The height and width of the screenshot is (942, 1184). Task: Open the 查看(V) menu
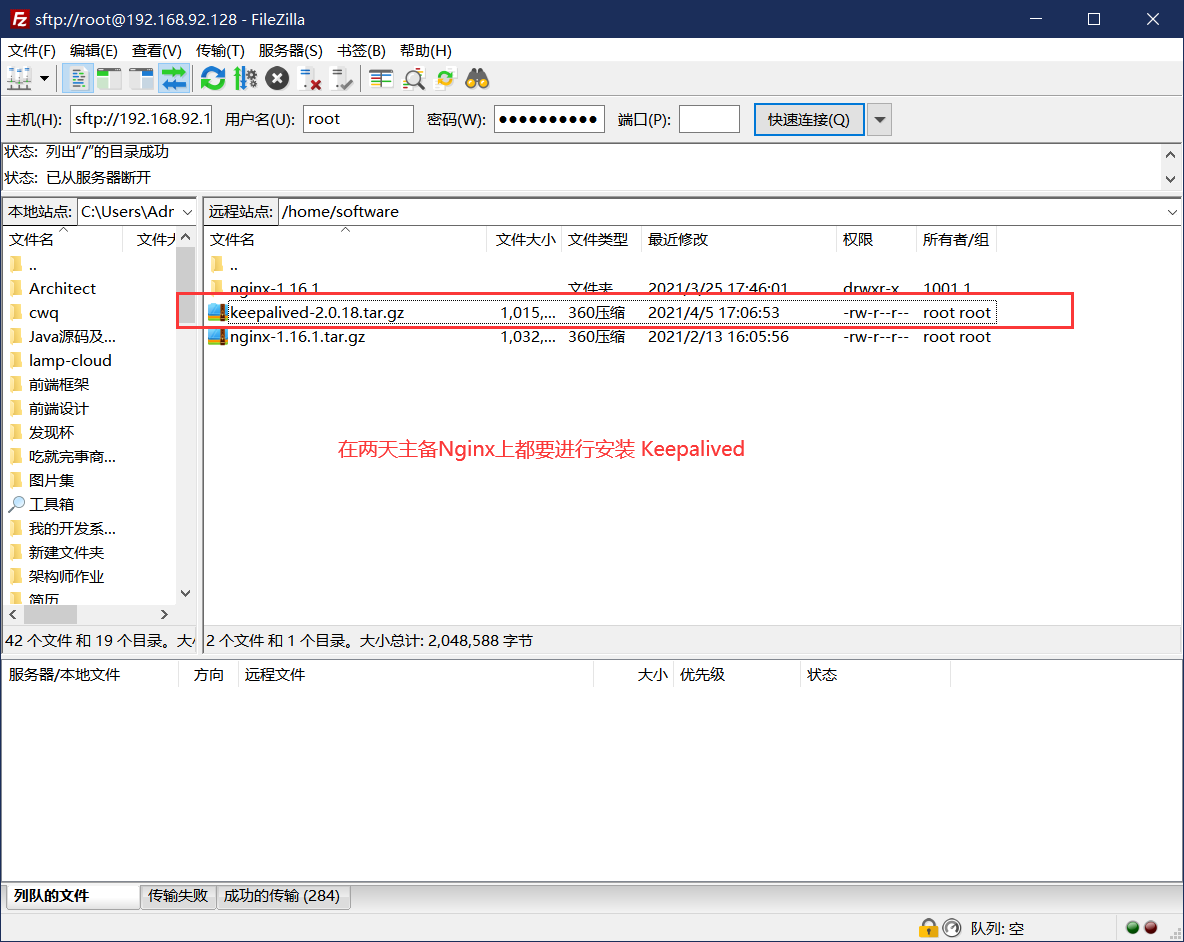156,51
